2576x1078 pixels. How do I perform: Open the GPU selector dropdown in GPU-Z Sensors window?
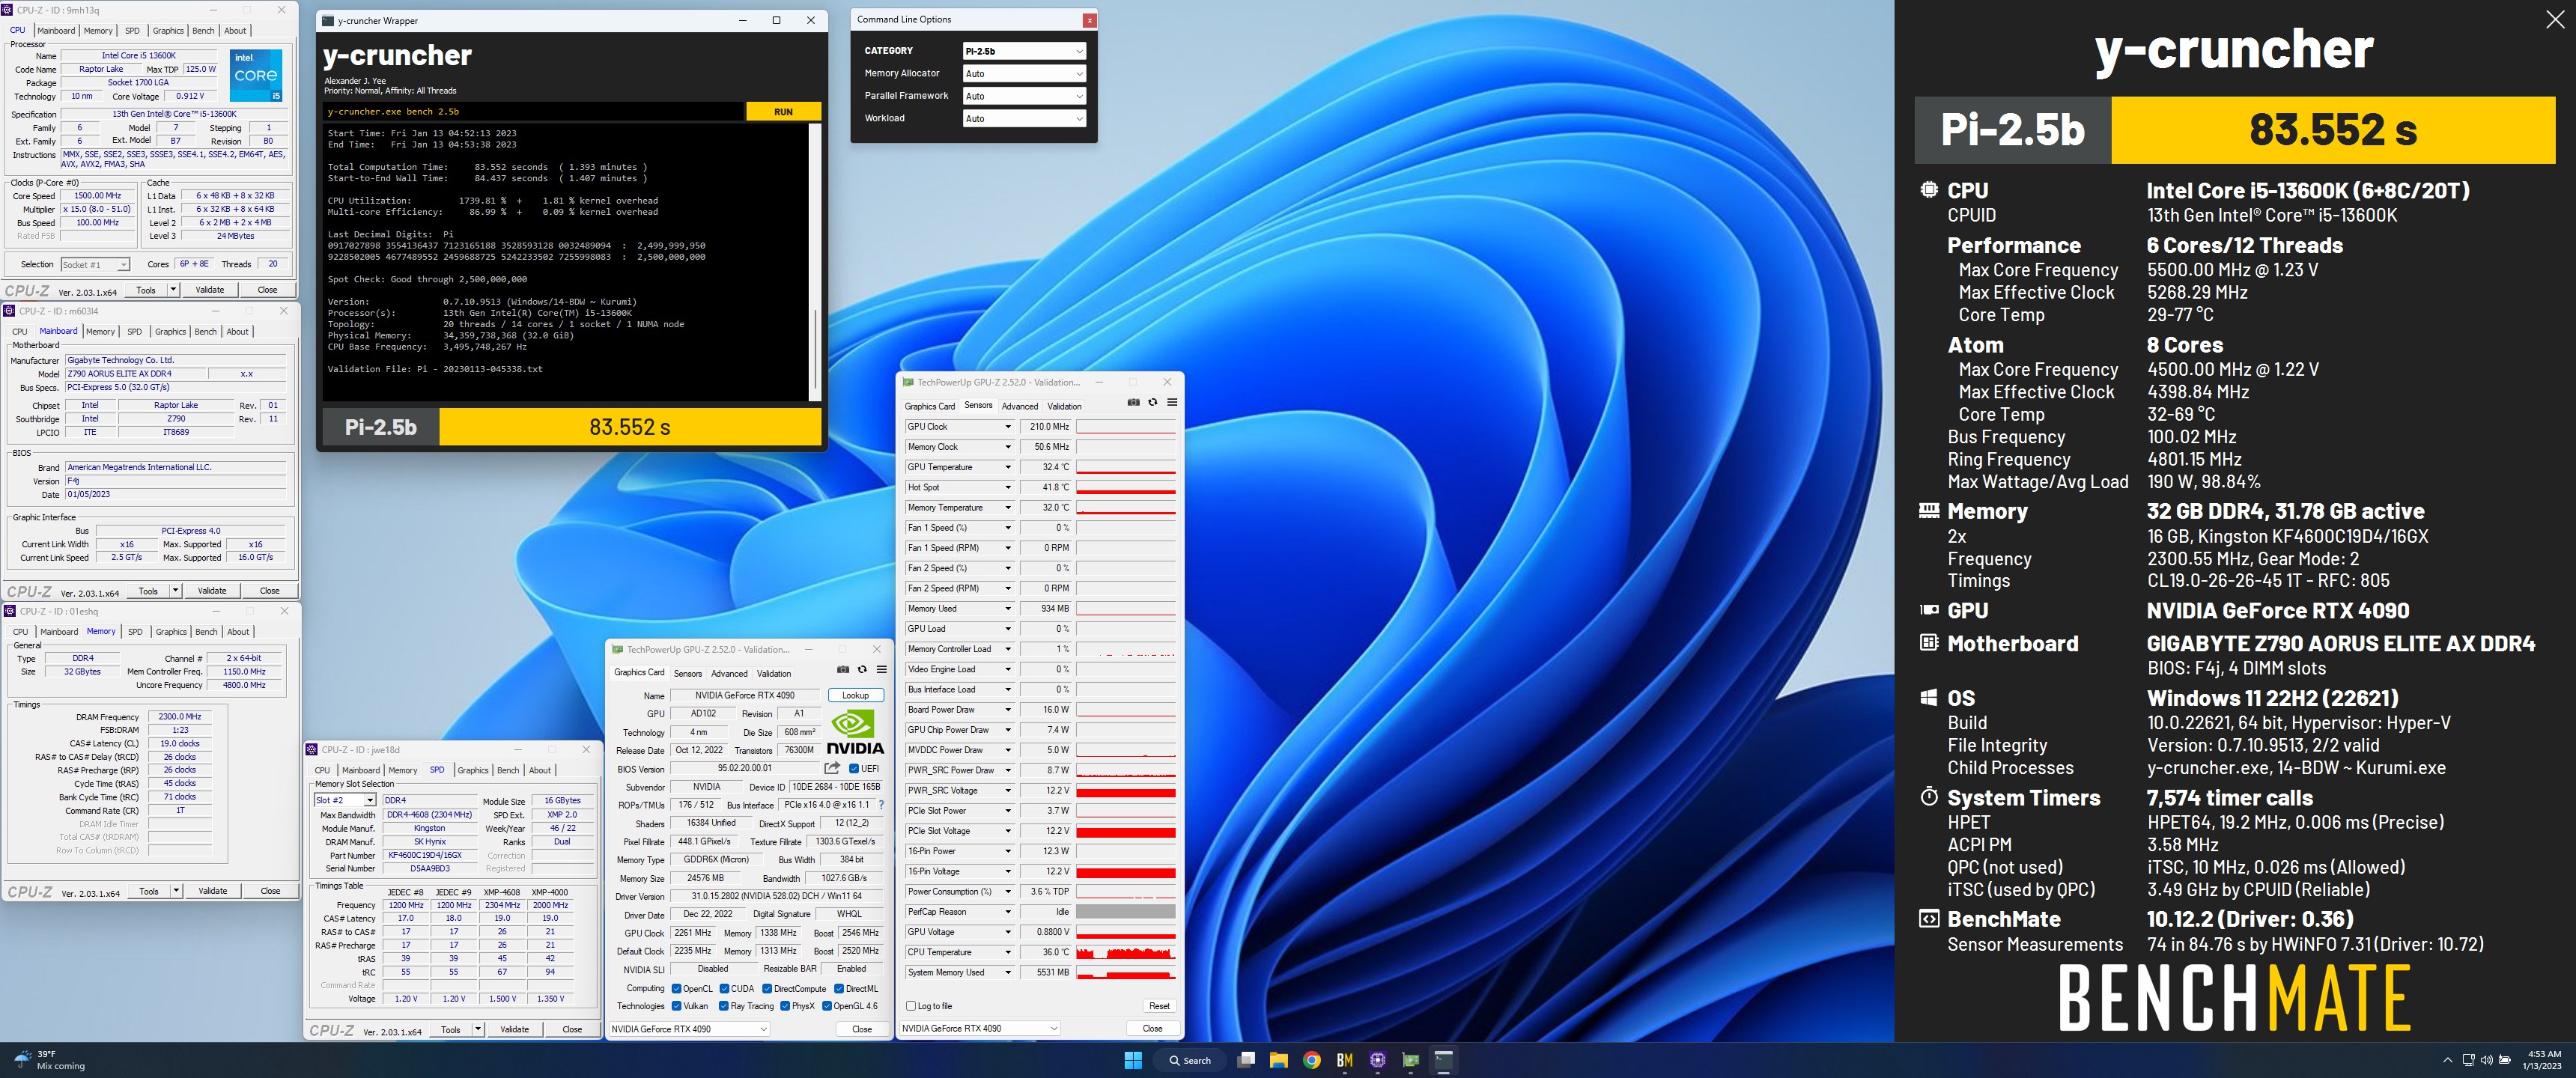tap(980, 1028)
